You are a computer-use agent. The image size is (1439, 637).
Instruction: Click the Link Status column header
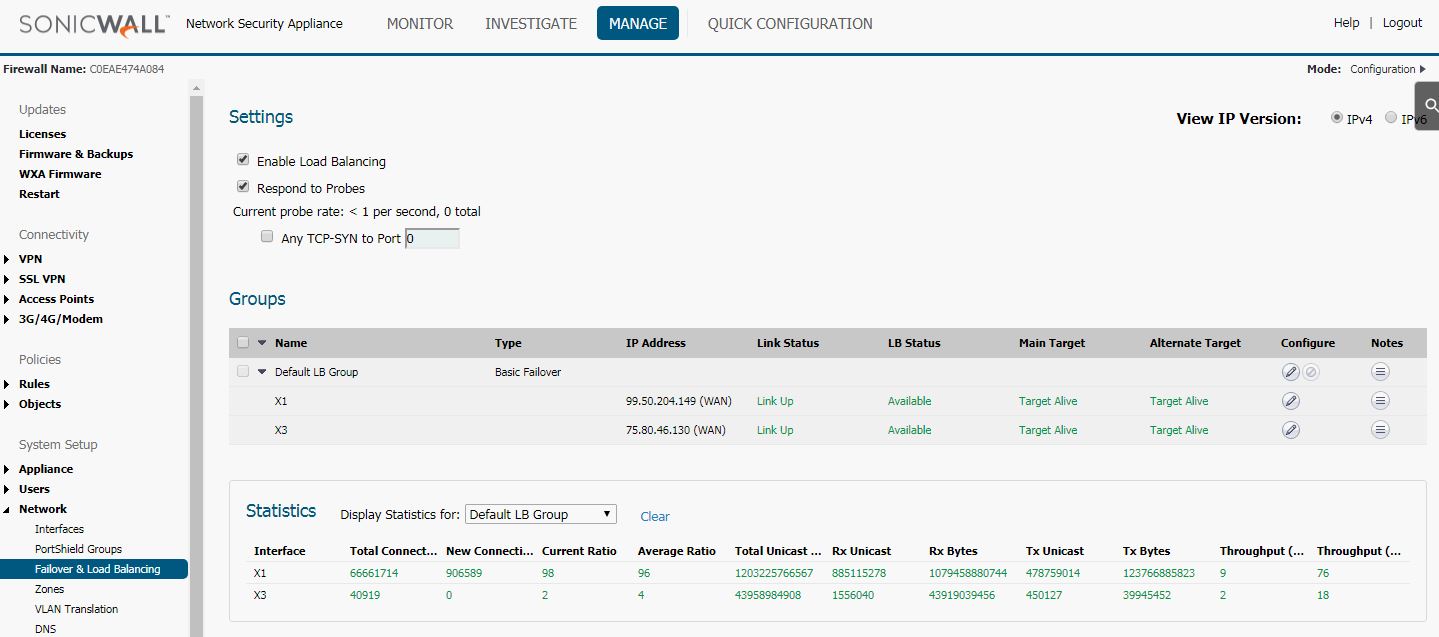point(788,343)
